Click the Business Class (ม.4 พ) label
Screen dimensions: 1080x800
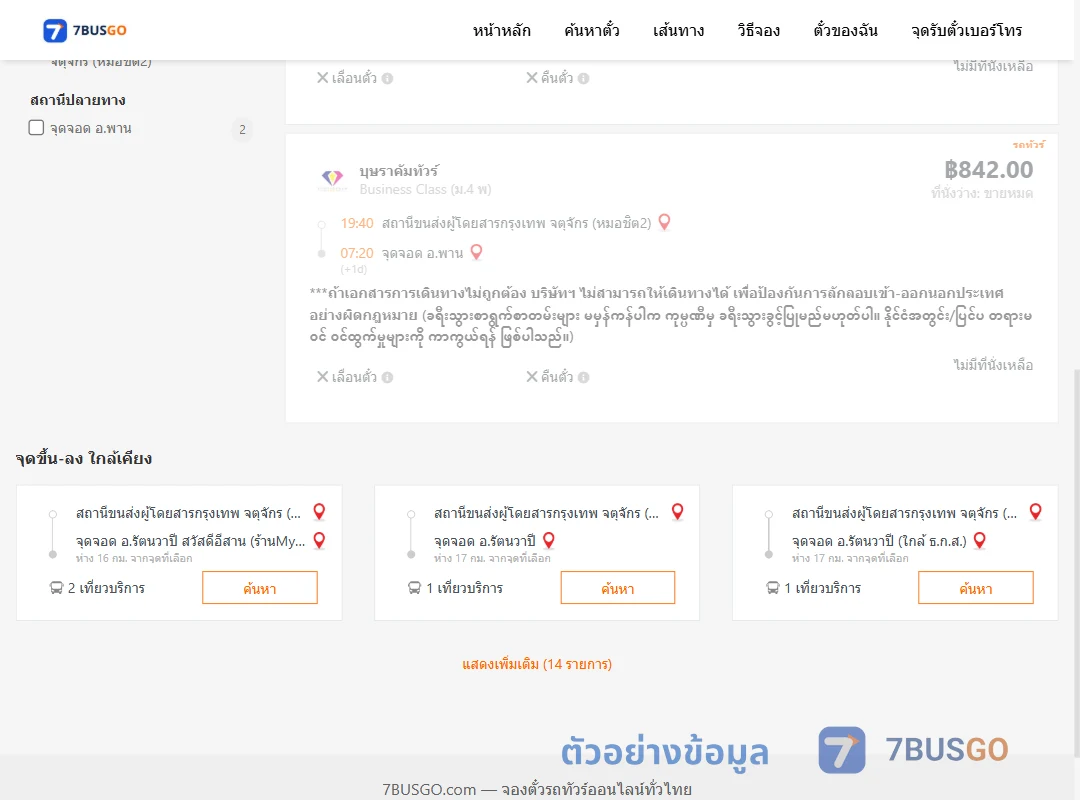[425, 189]
